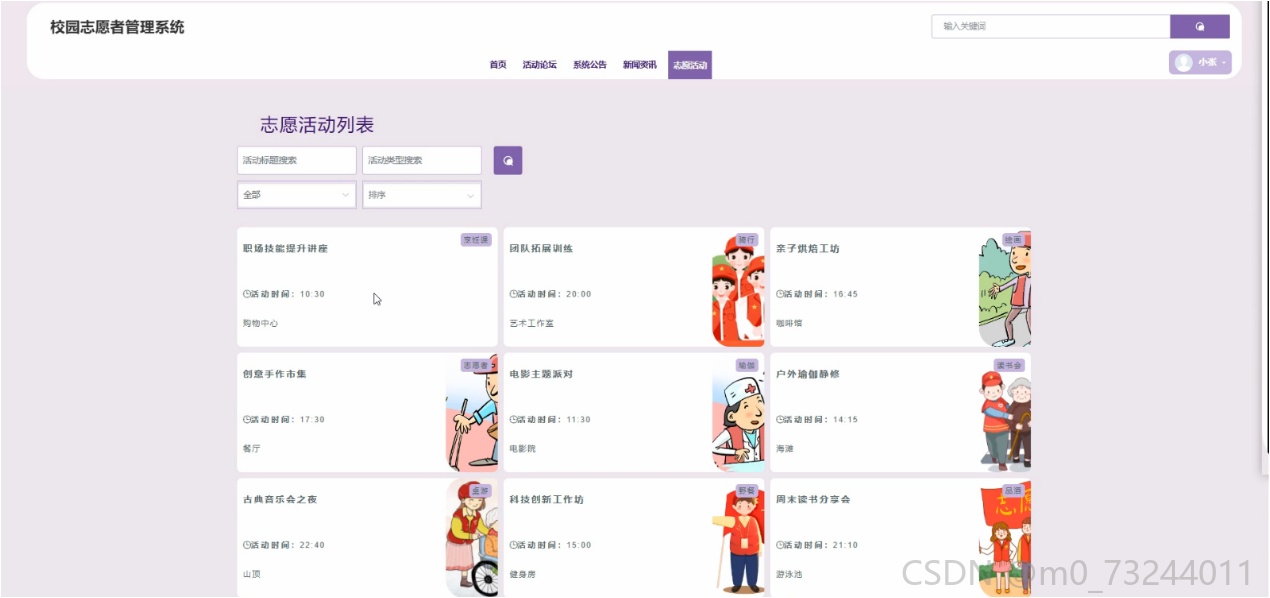Click the 户外瑜伽静修 card image
Image resolution: width=1270 pixels, height=598 pixels.
[x=1005, y=414]
